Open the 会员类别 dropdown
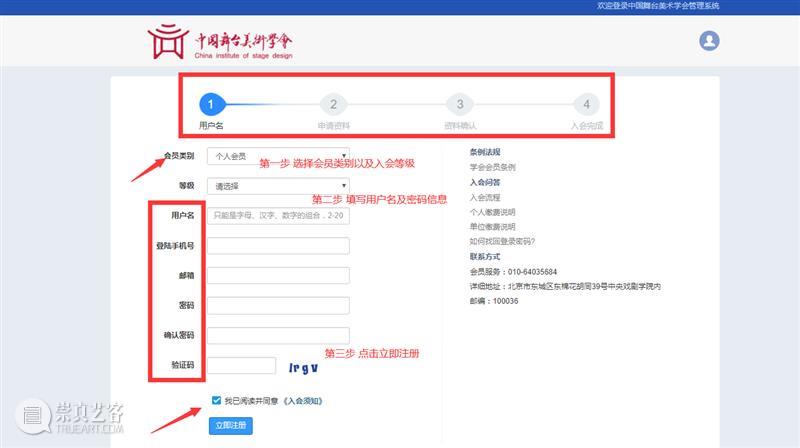800x448 pixels. coord(278,156)
